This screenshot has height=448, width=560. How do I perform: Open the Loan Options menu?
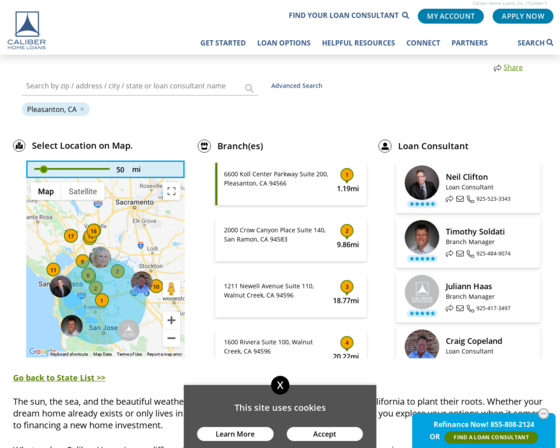point(284,43)
